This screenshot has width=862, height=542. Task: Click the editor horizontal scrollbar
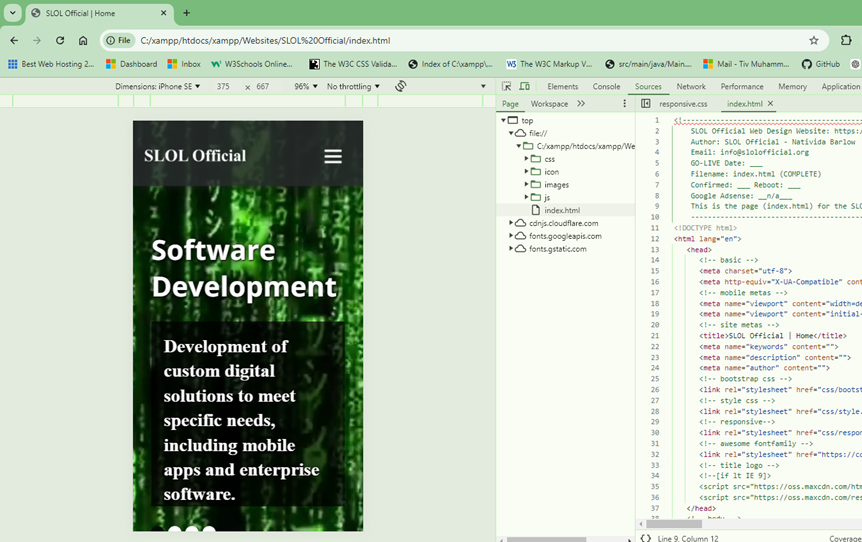pyautogui.click(x=674, y=524)
